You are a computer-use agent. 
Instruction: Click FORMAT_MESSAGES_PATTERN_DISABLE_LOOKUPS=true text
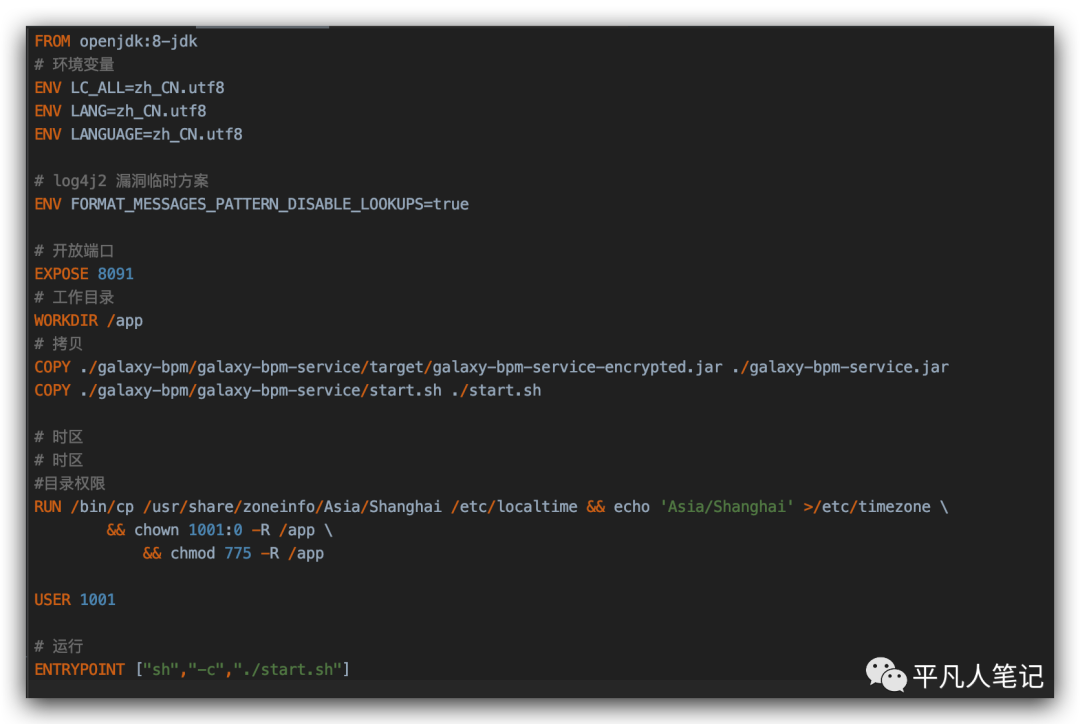tap(269, 204)
